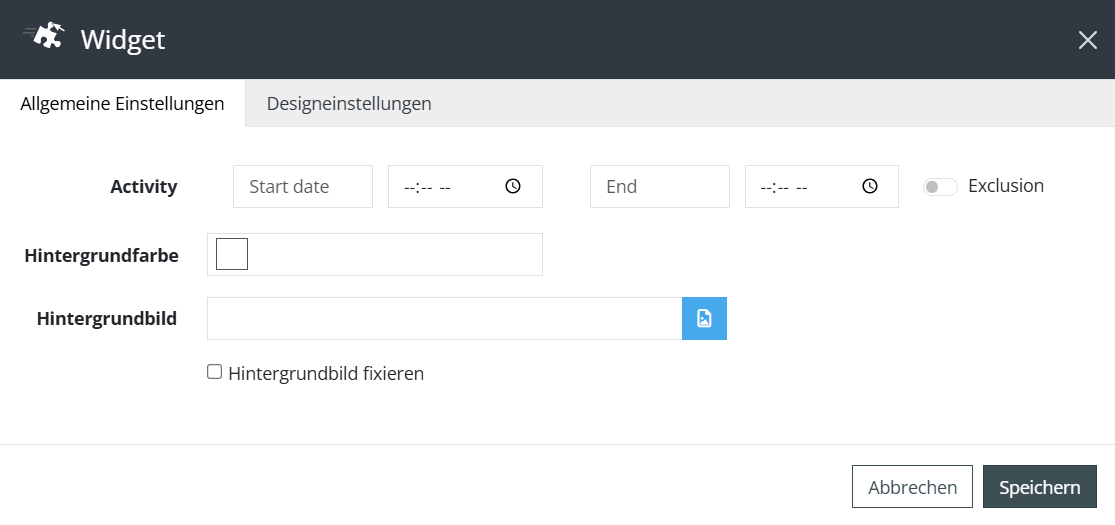Click the clock icon in end time field
Viewport: 1115px width, 525px height.
(870, 186)
